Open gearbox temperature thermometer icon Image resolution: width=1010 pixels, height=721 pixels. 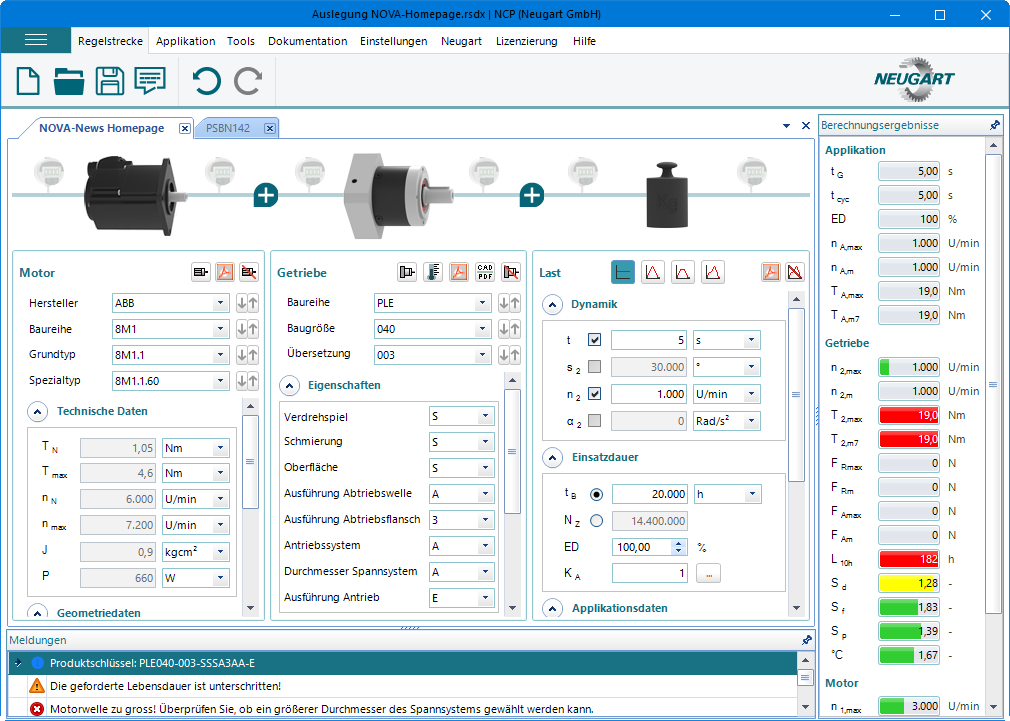[433, 273]
